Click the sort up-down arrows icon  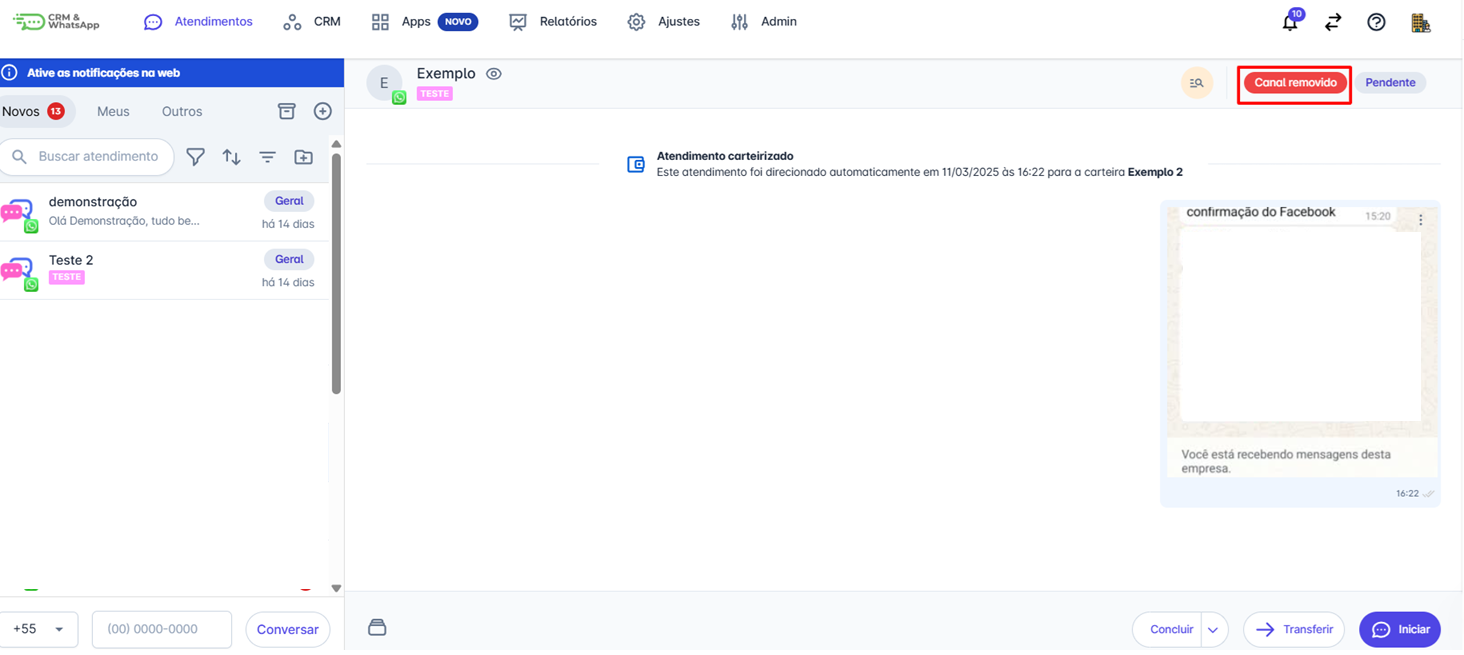pyautogui.click(x=231, y=157)
